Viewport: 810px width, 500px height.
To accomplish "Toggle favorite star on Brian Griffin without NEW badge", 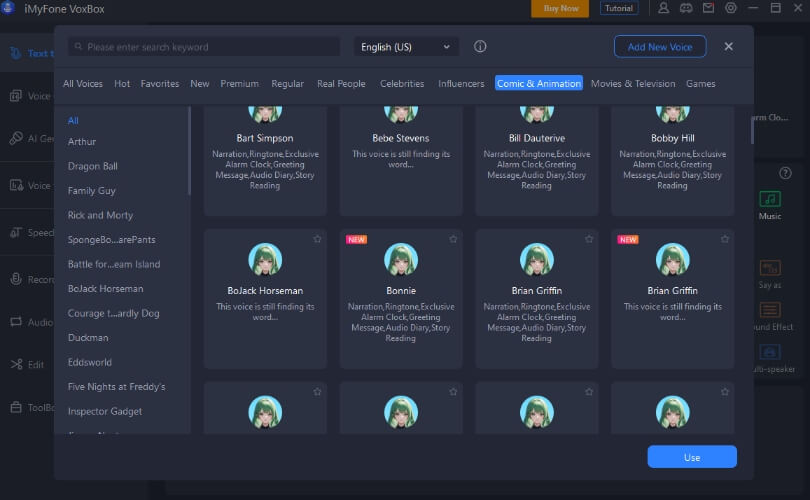I will [x=589, y=239].
